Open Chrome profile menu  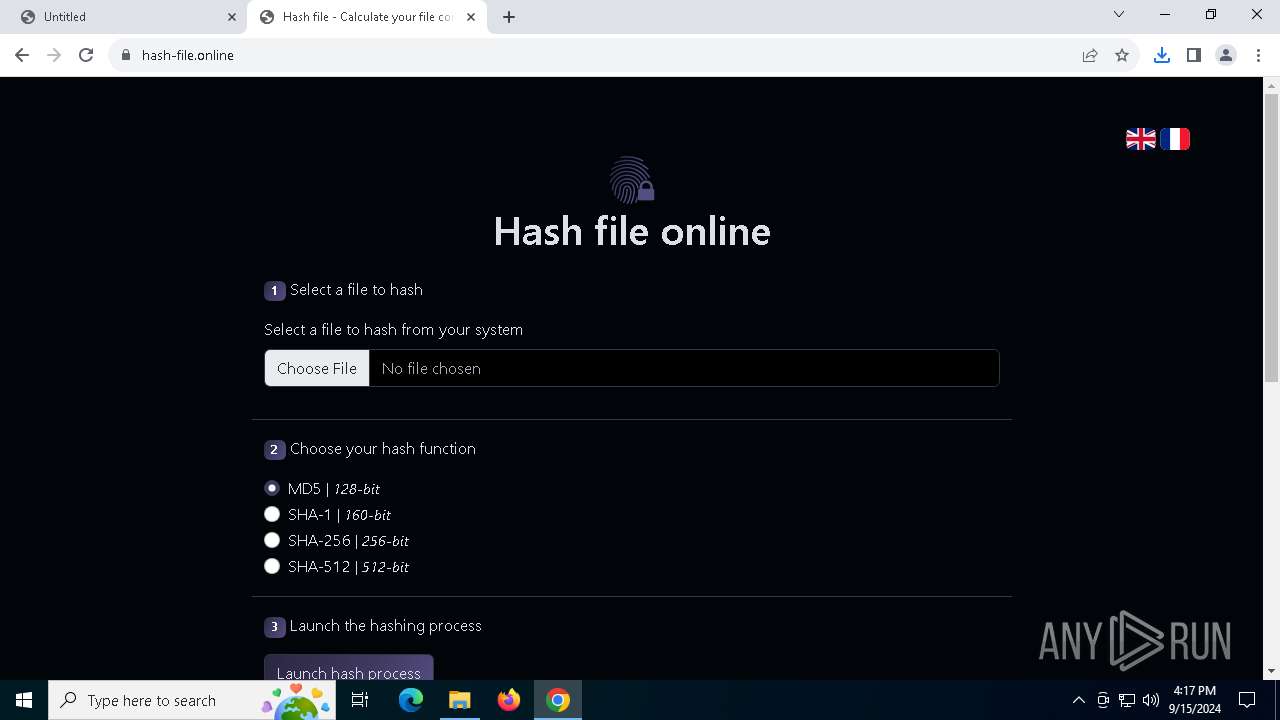coord(1226,55)
